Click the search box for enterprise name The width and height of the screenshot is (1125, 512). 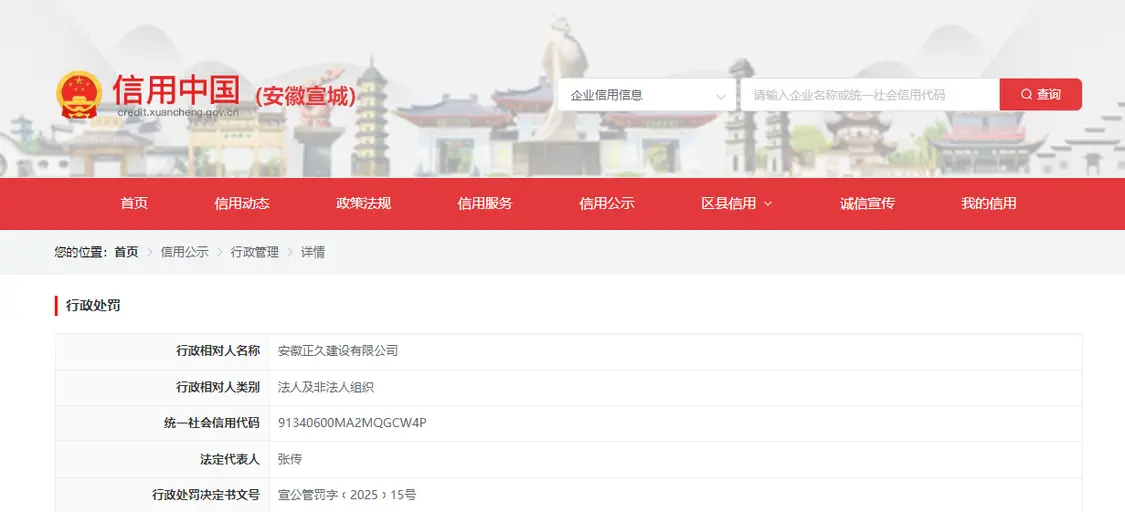(868, 95)
